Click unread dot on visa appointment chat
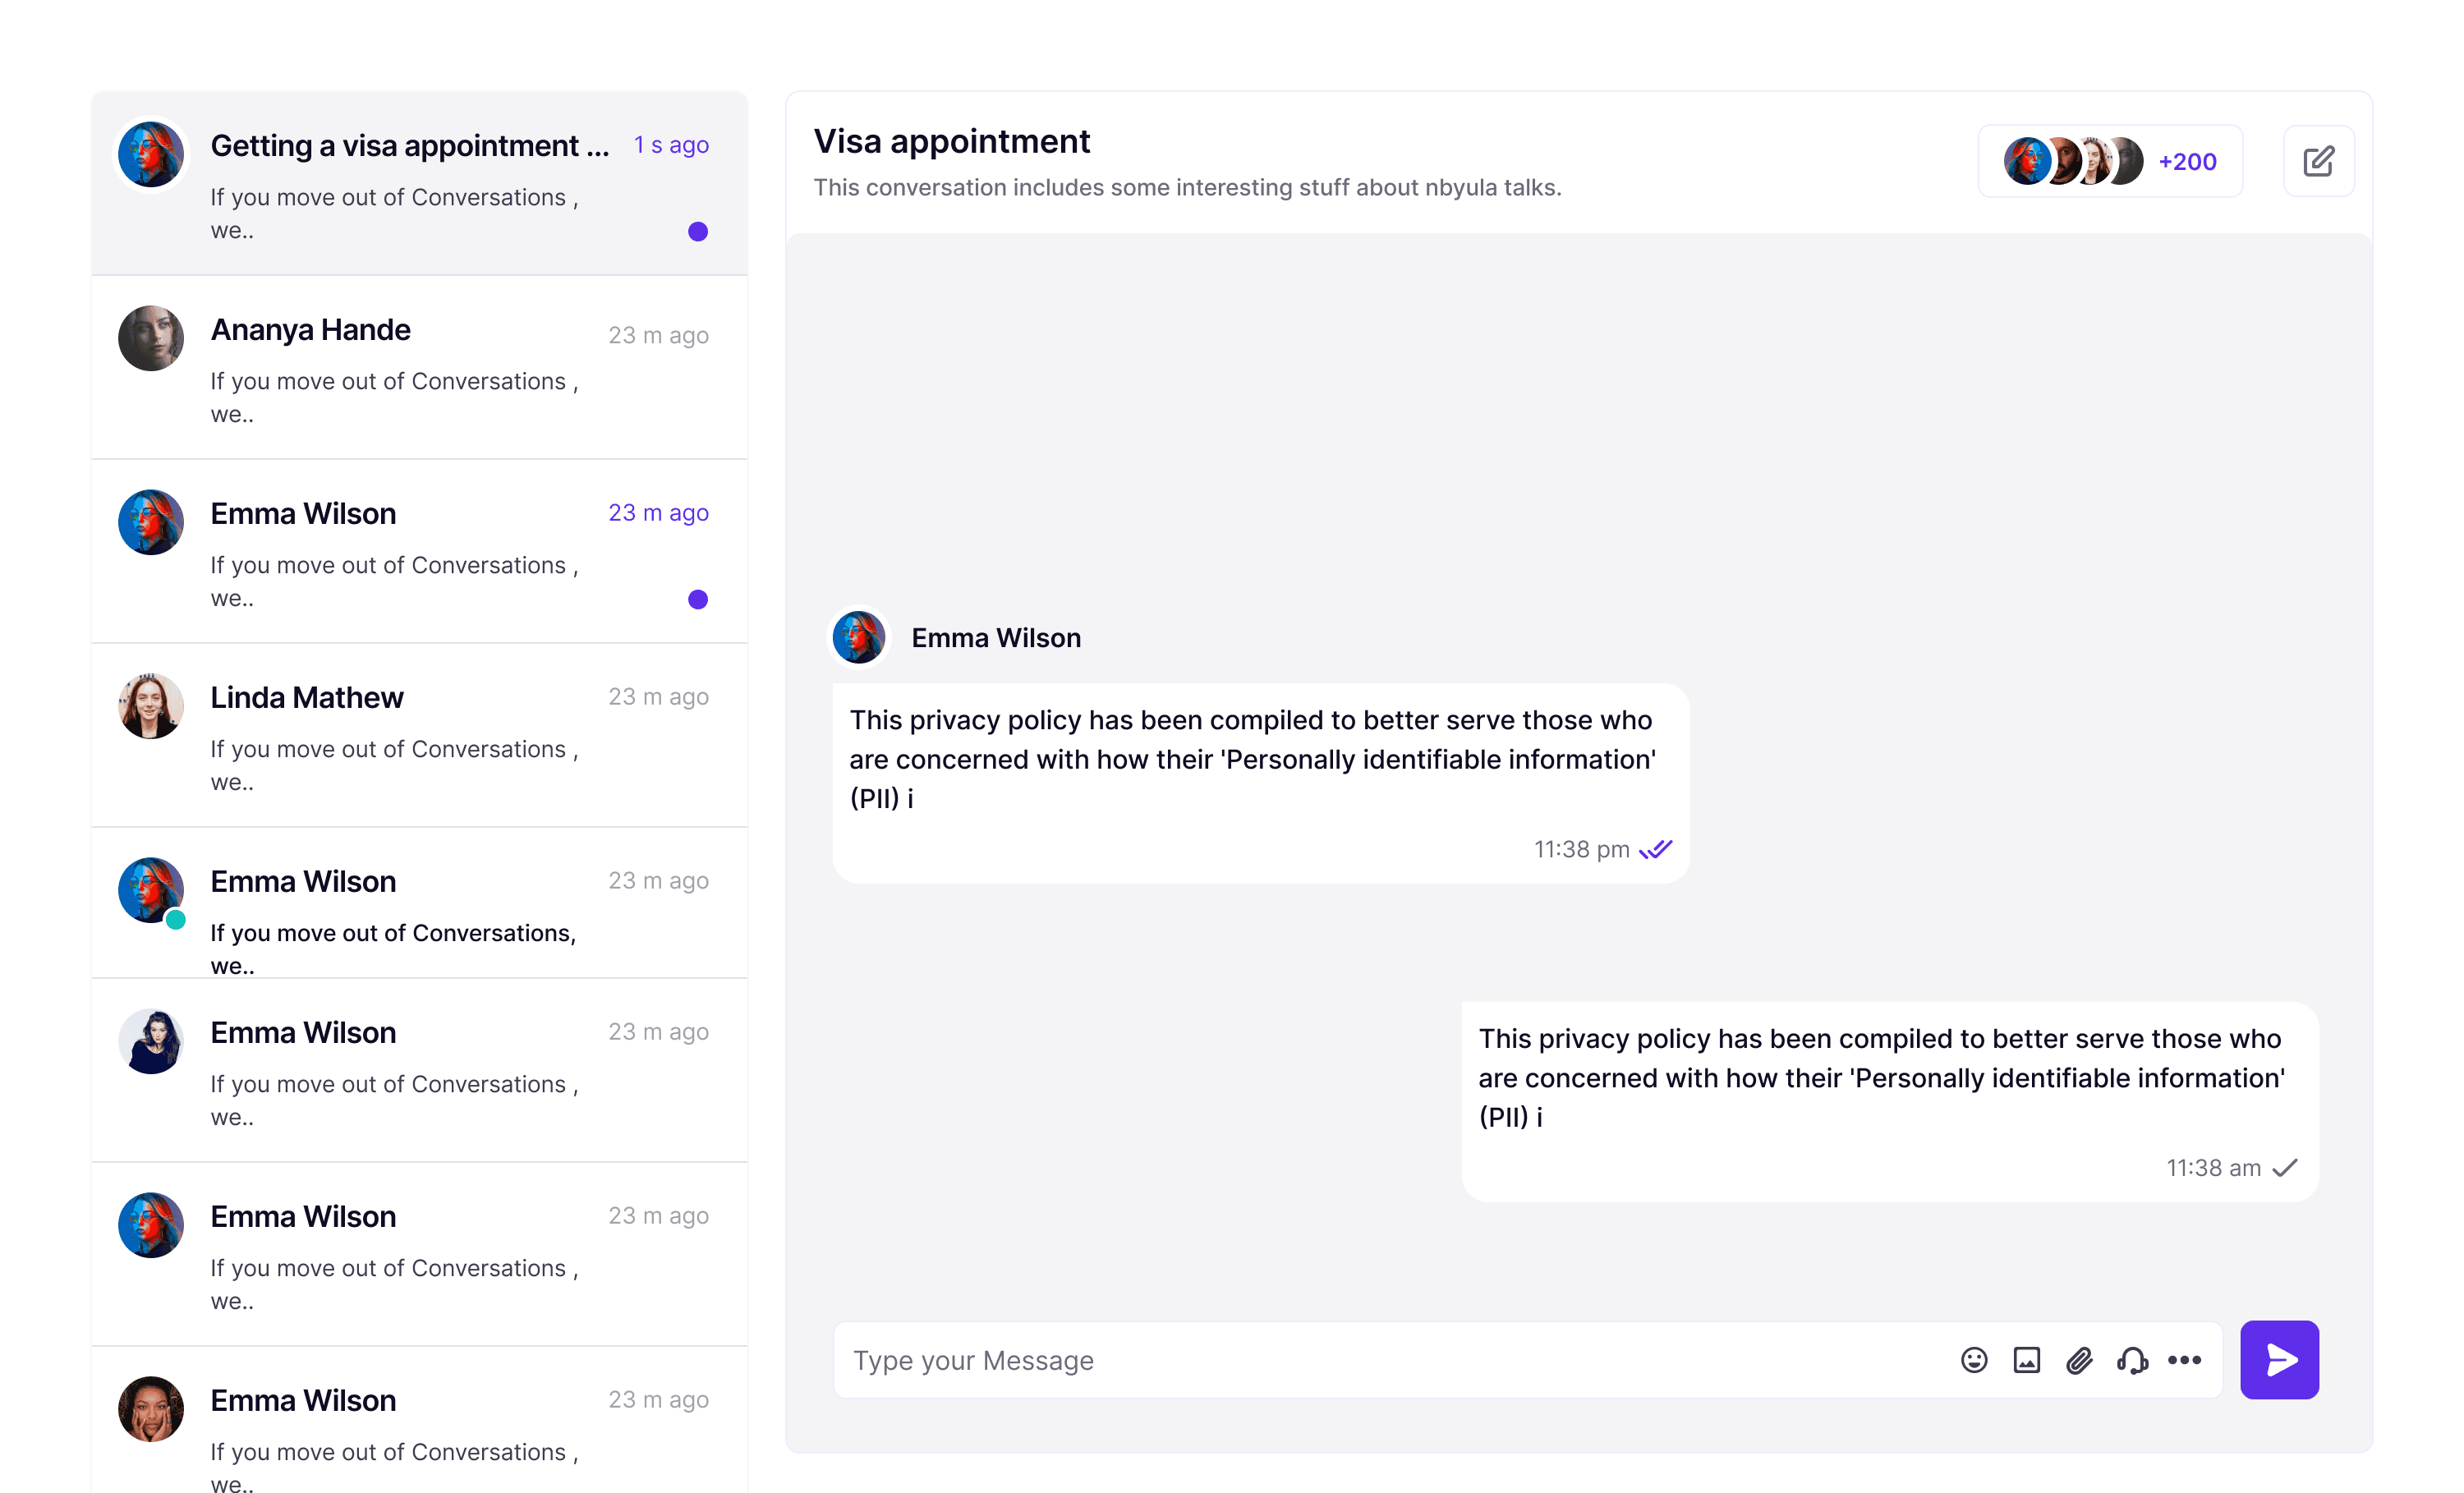Image resolution: width=2464 pixels, height=1493 pixels. [x=698, y=232]
